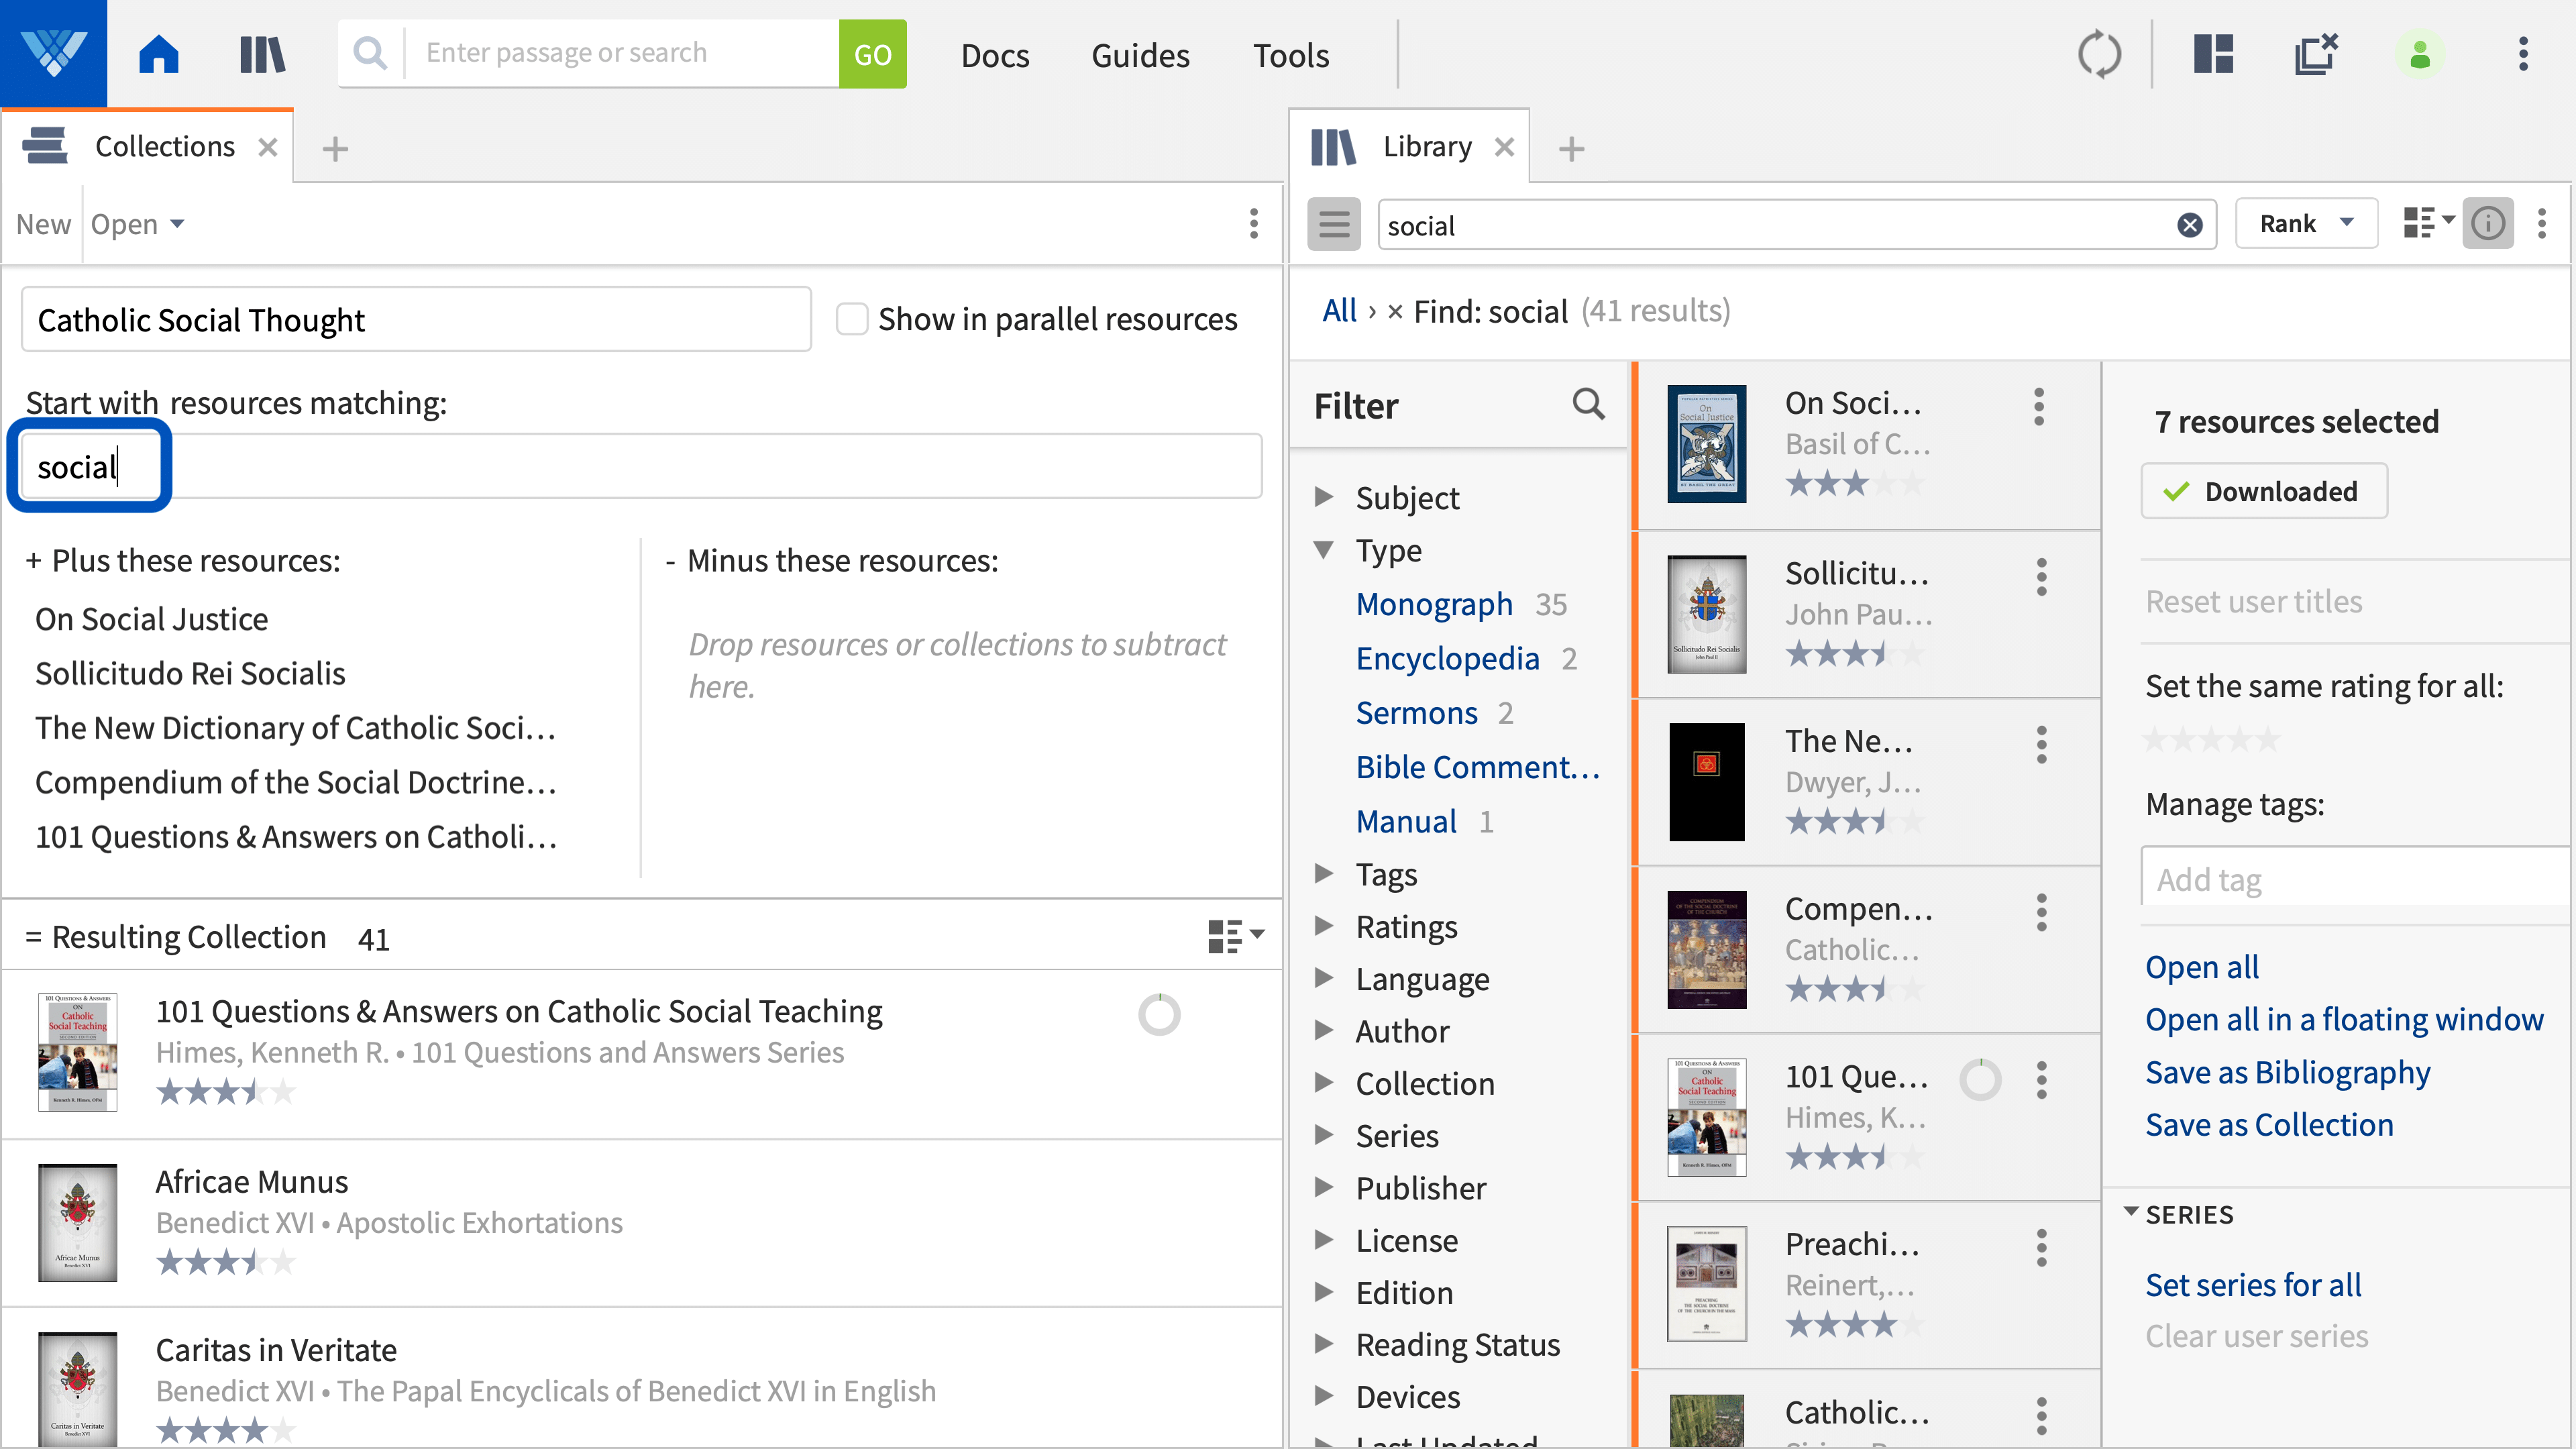Open the Docs menu

[994, 55]
